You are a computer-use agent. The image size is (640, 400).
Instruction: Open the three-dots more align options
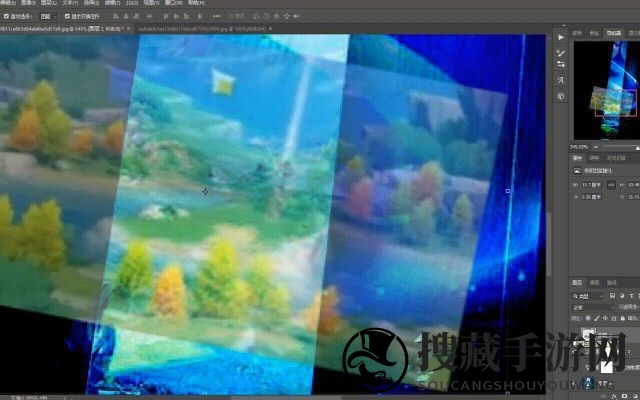[216, 16]
